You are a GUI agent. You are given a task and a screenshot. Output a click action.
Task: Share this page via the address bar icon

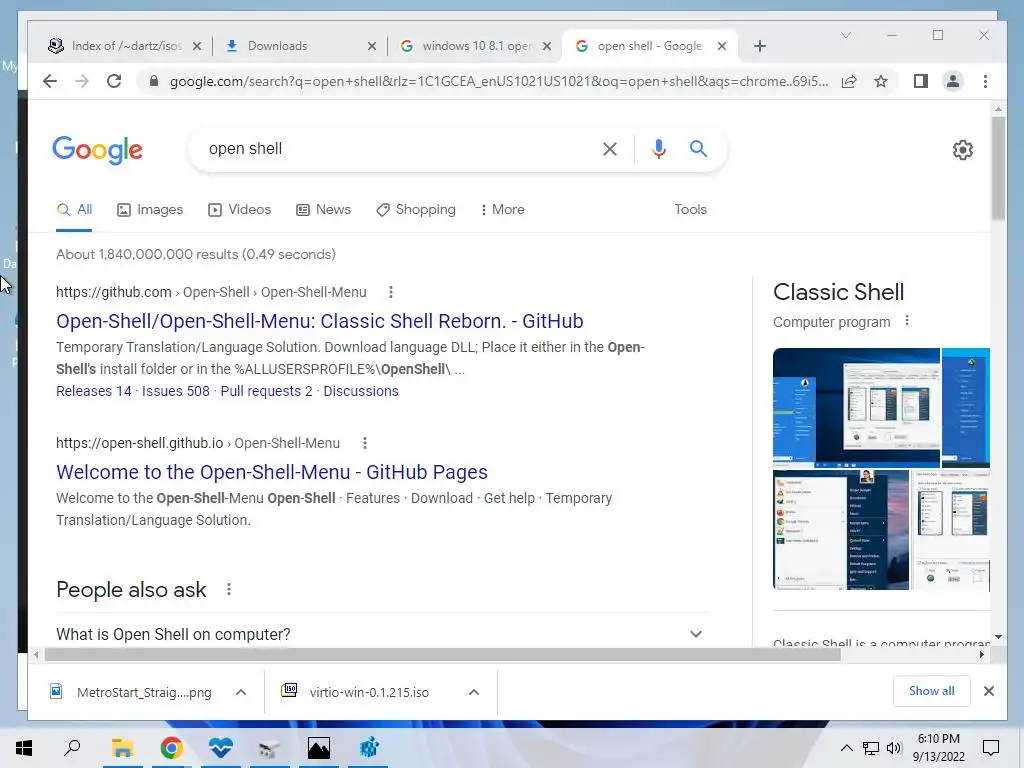(849, 81)
